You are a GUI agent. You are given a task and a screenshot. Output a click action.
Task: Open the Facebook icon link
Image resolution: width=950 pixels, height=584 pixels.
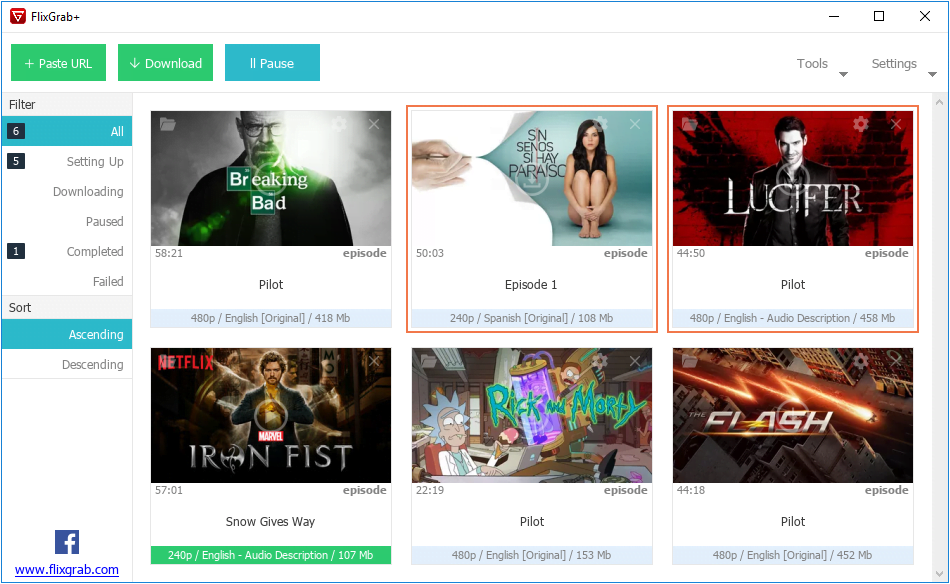[67, 542]
